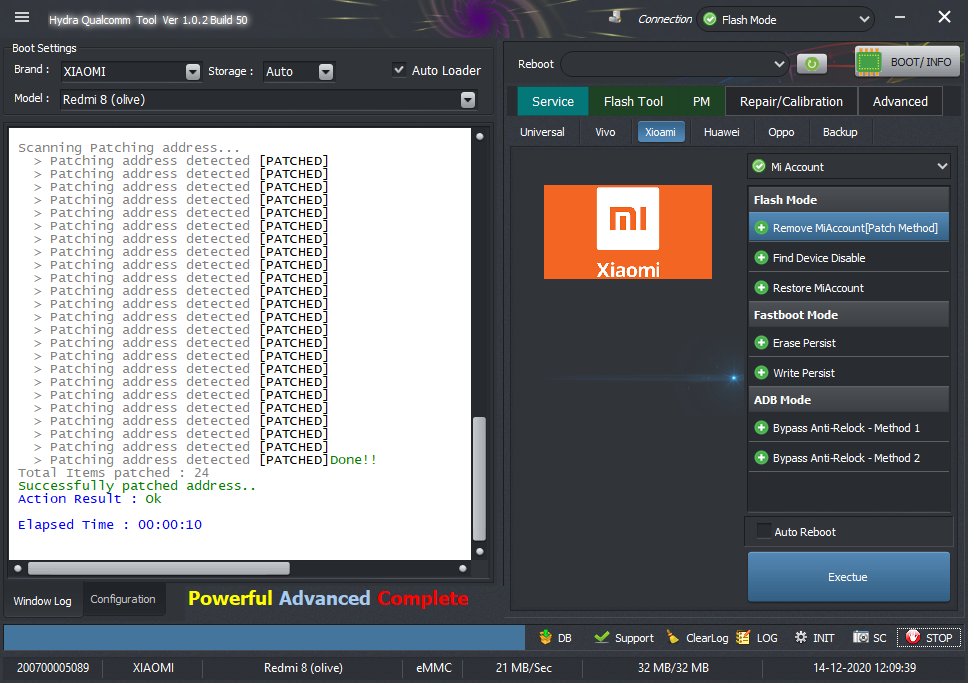Image resolution: width=968 pixels, height=683 pixels.
Task: Click the green reboot refresh icon
Action: tap(811, 64)
